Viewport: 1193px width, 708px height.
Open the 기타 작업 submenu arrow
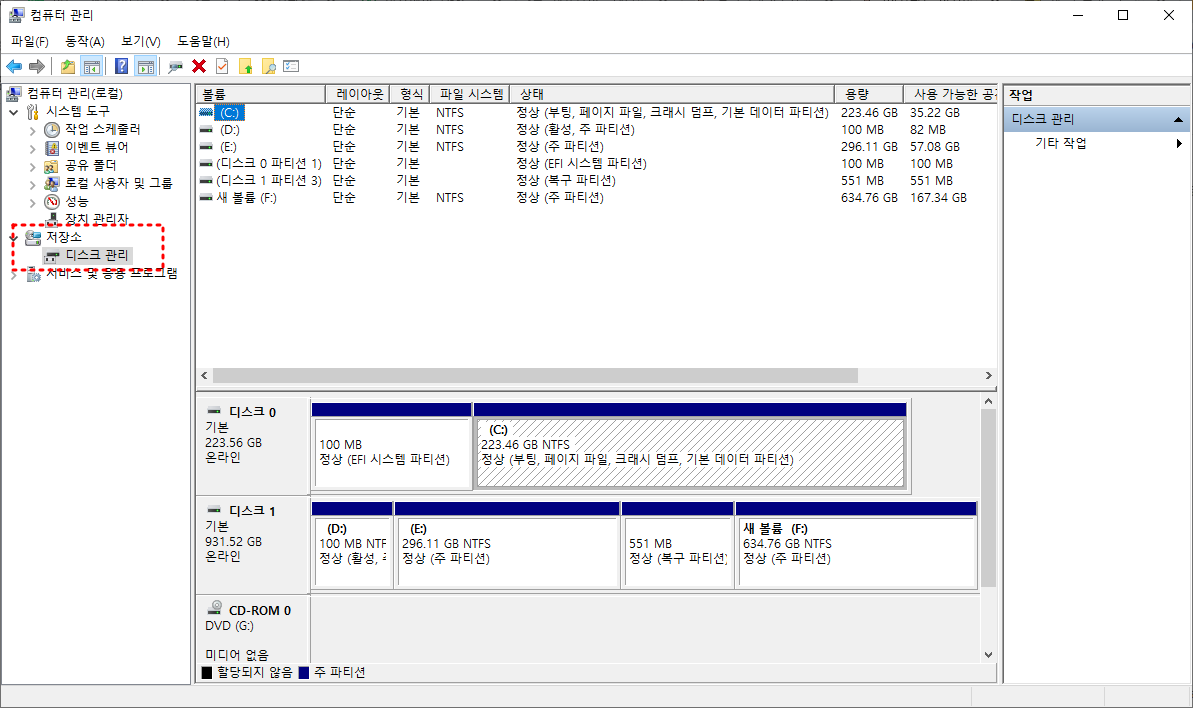(x=1179, y=143)
